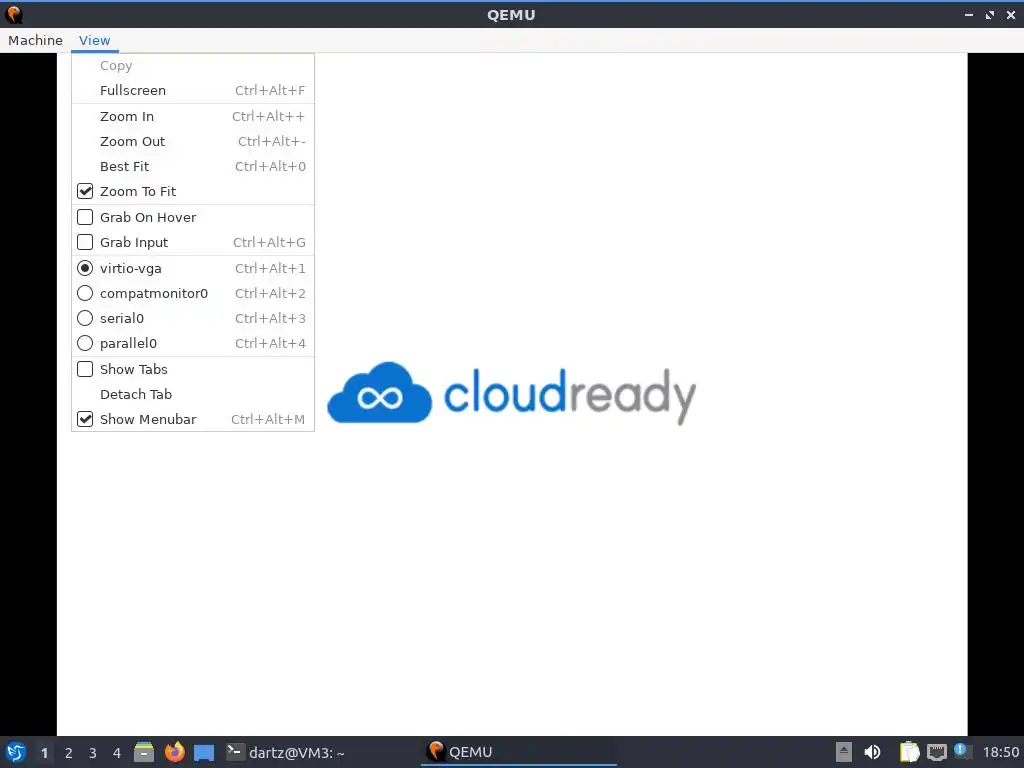Select Zoom In menu entry

point(193,116)
